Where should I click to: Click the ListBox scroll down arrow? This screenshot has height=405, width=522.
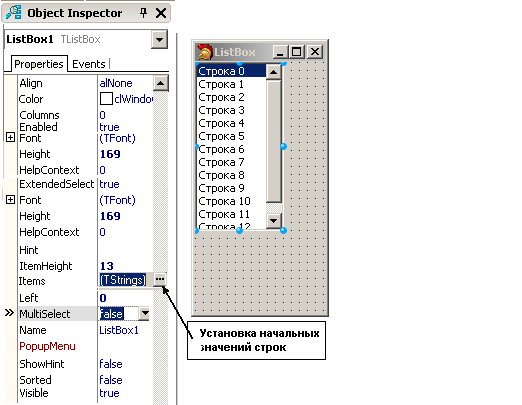coord(274,220)
